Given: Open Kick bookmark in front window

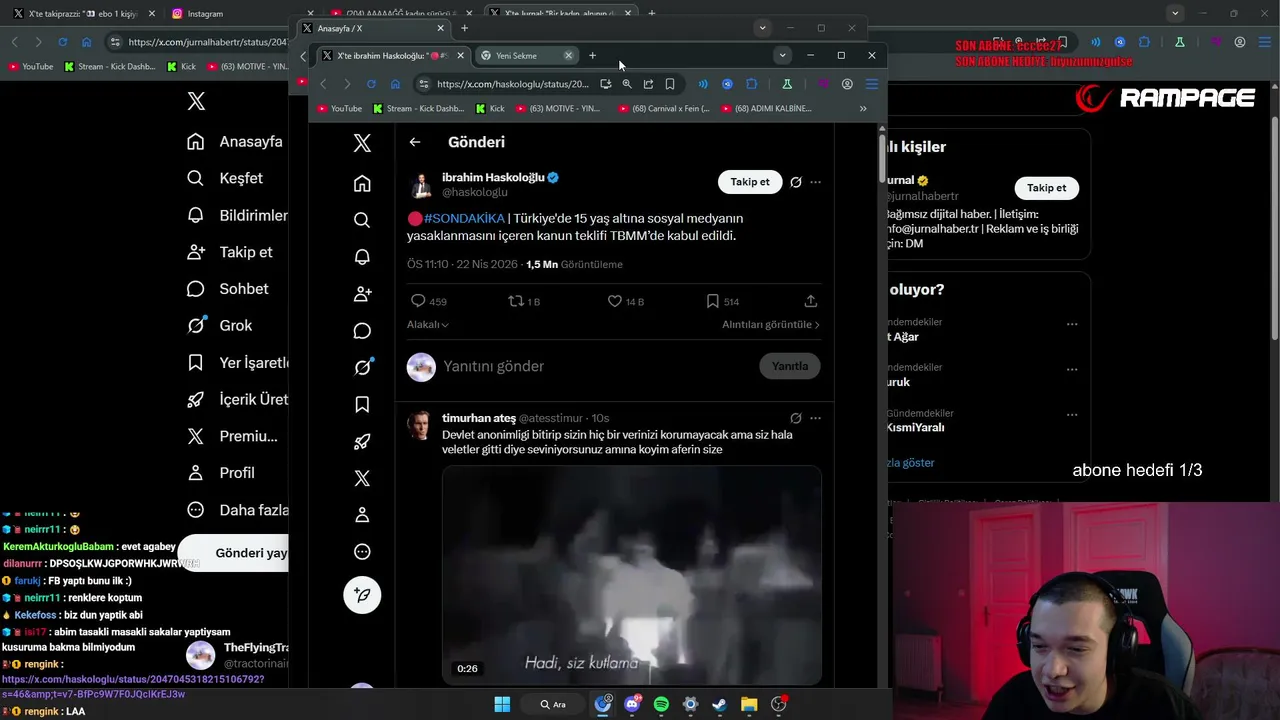Looking at the screenshot, I should click(490, 108).
